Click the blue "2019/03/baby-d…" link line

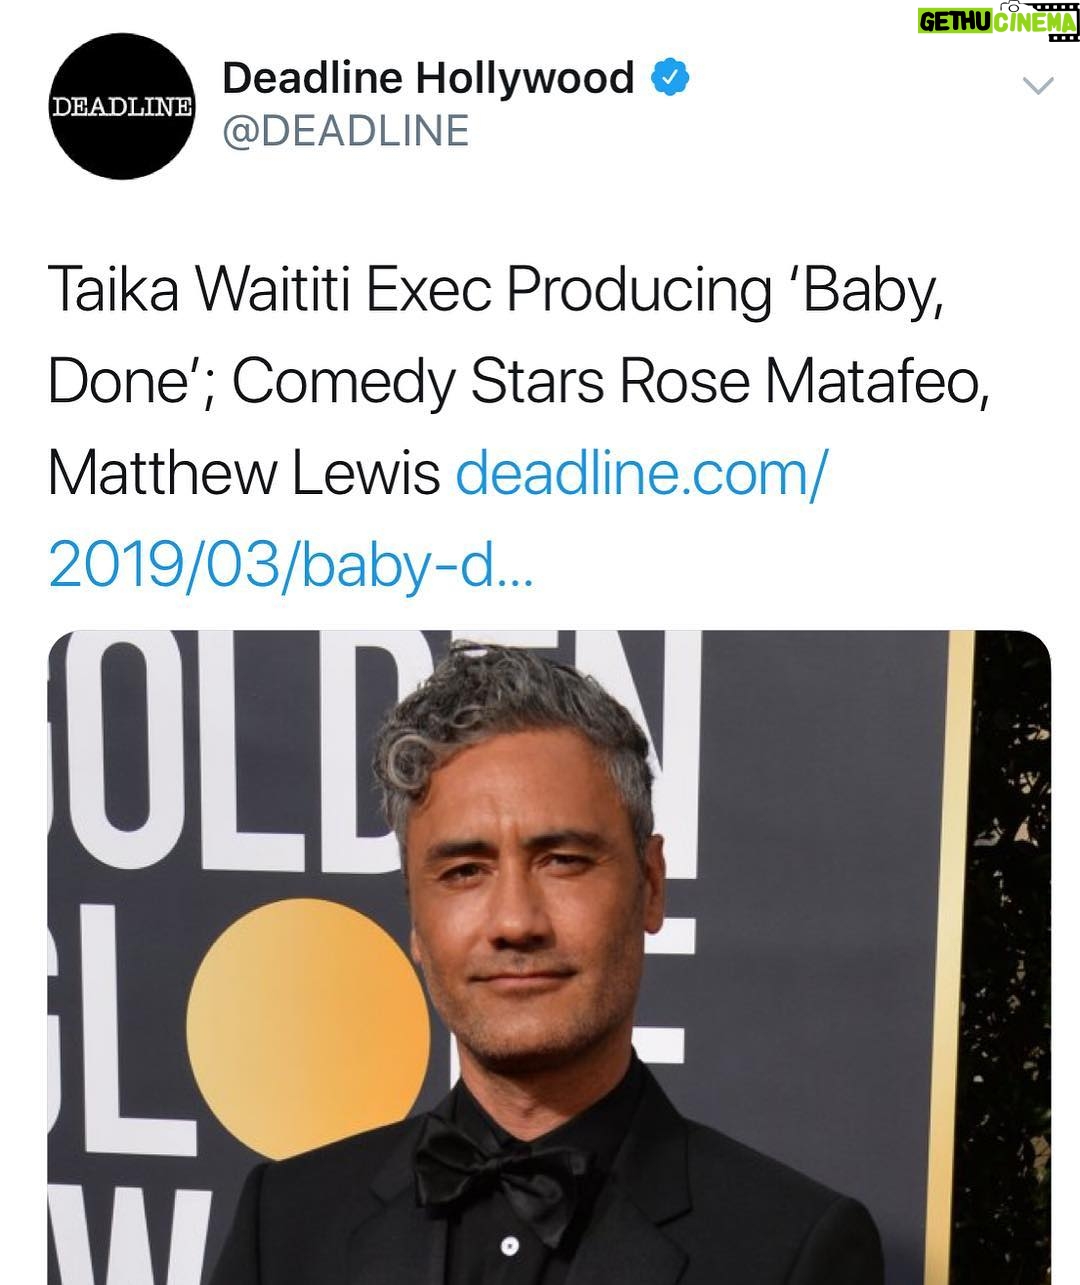tap(290, 565)
